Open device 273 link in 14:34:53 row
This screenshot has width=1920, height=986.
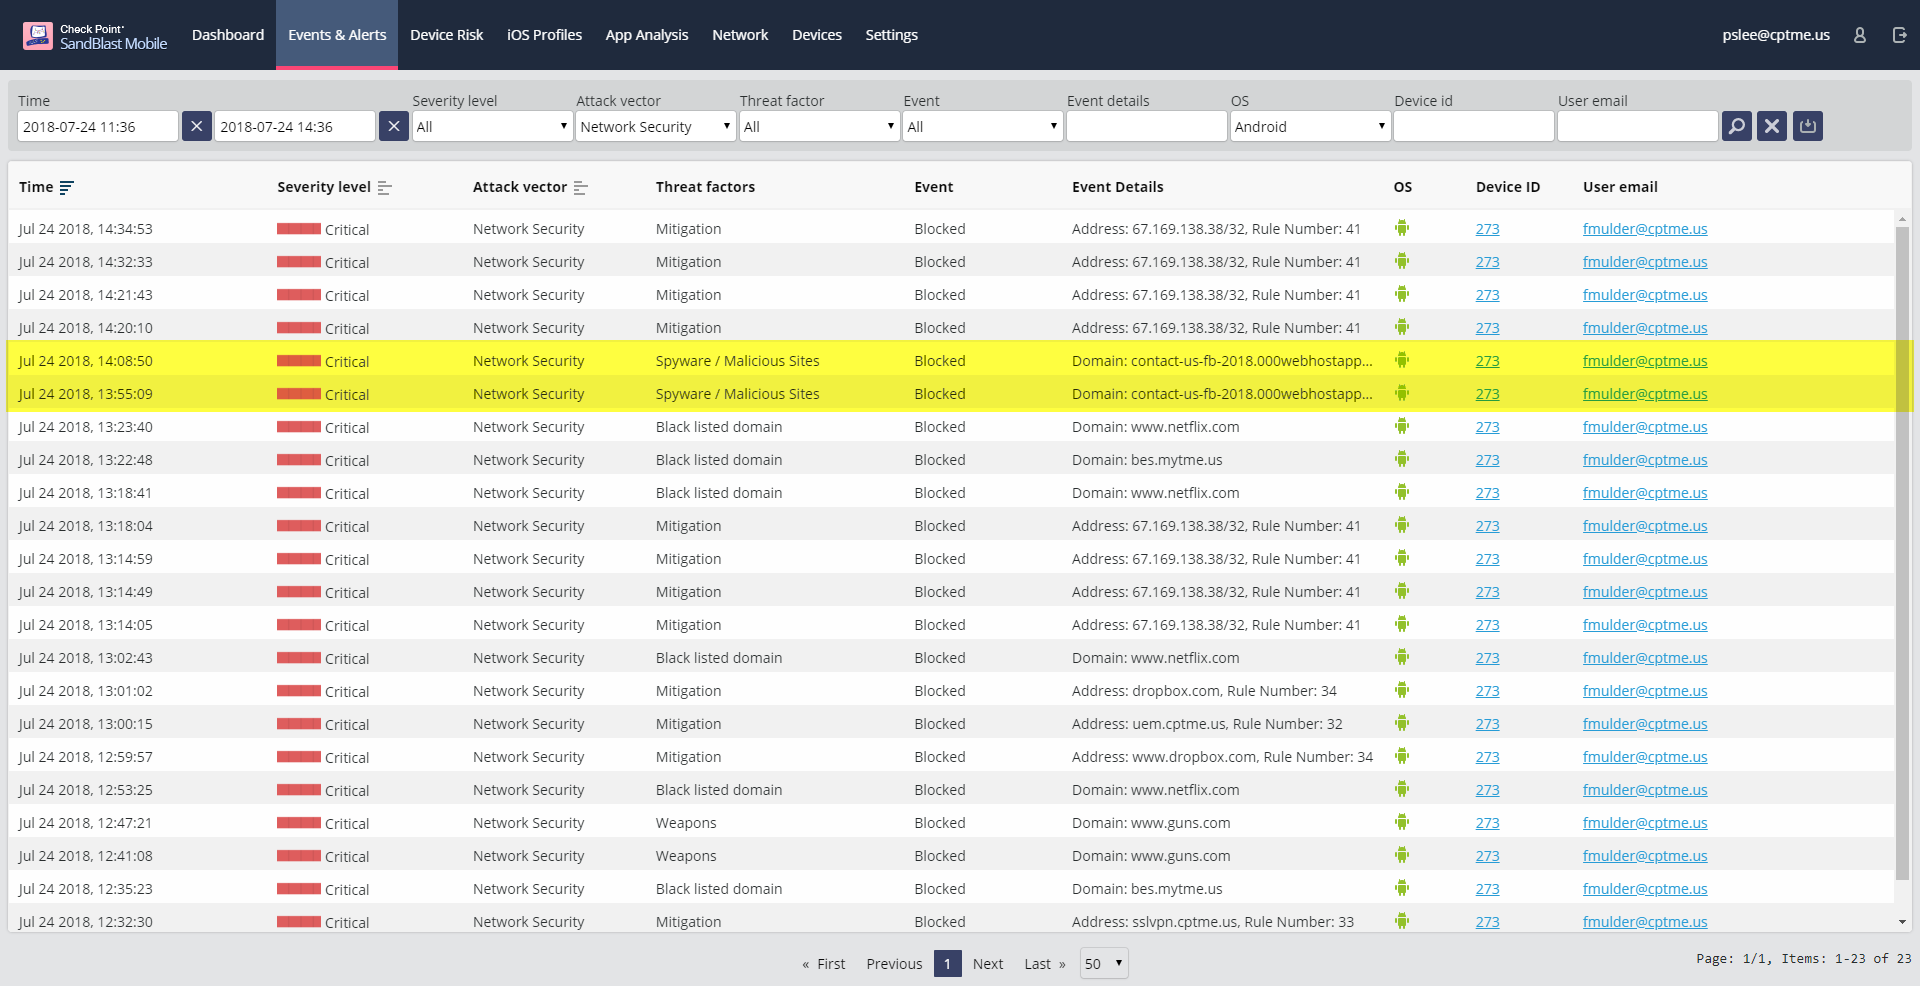click(1487, 229)
